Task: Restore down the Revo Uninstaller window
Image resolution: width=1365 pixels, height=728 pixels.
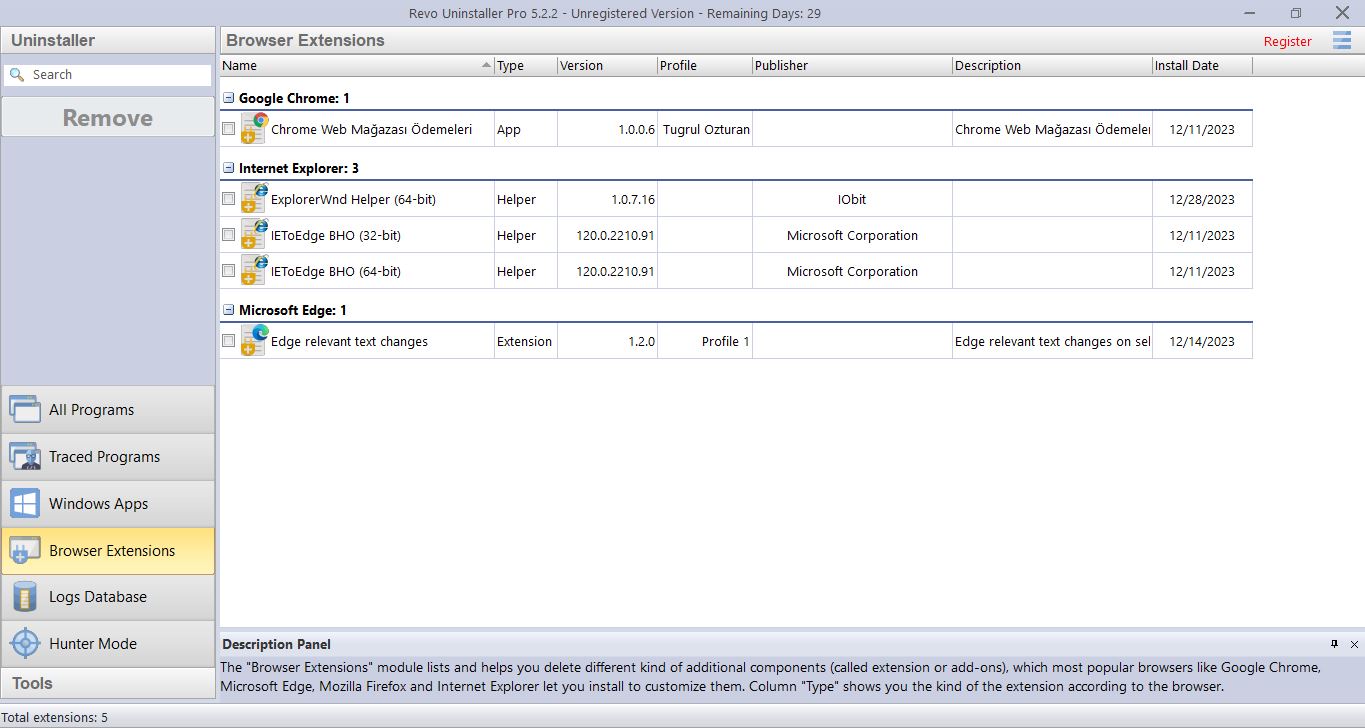Action: click(x=1296, y=13)
